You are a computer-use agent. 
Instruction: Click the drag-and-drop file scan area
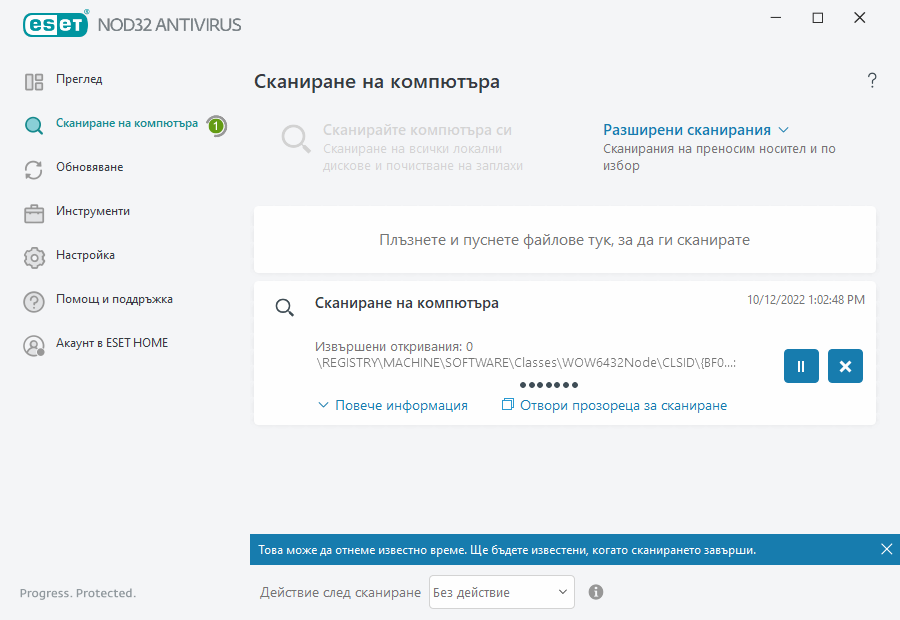[x=563, y=240]
